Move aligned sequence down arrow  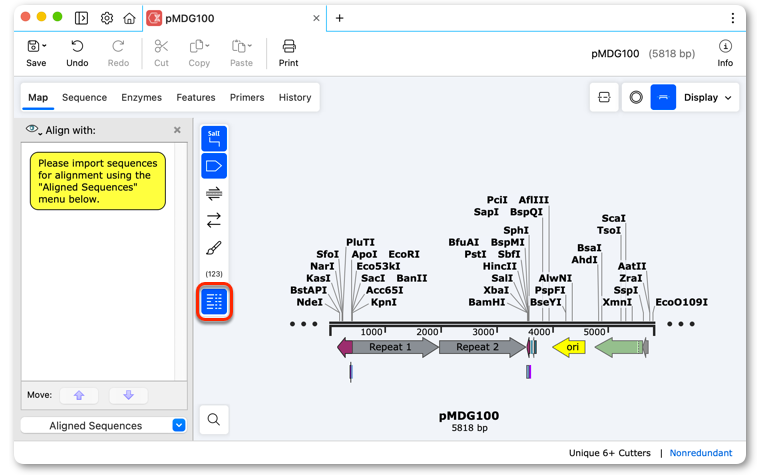pyautogui.click(x=128, y=395)
